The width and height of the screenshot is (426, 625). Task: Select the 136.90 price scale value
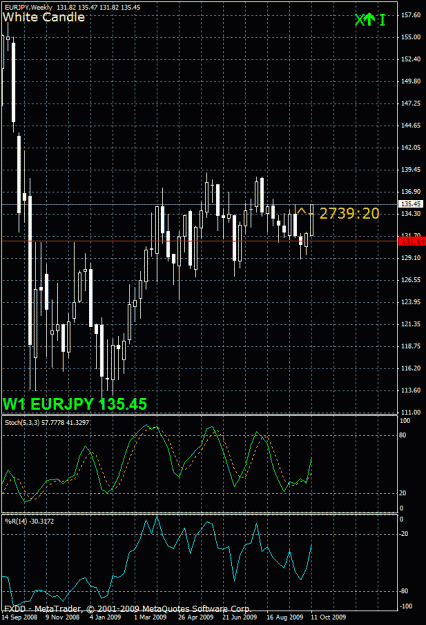(x=411, y=192)
